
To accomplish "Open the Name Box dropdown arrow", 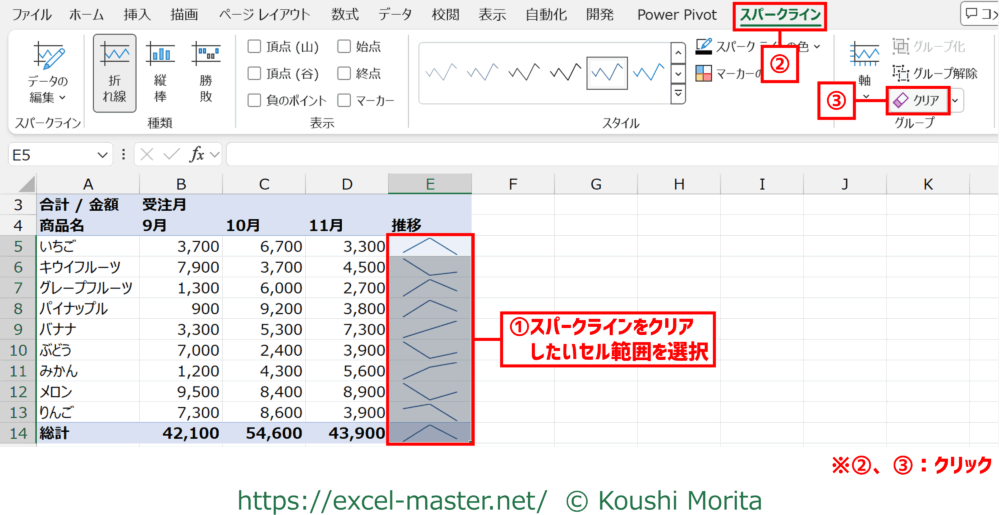I will pos(102,155).
